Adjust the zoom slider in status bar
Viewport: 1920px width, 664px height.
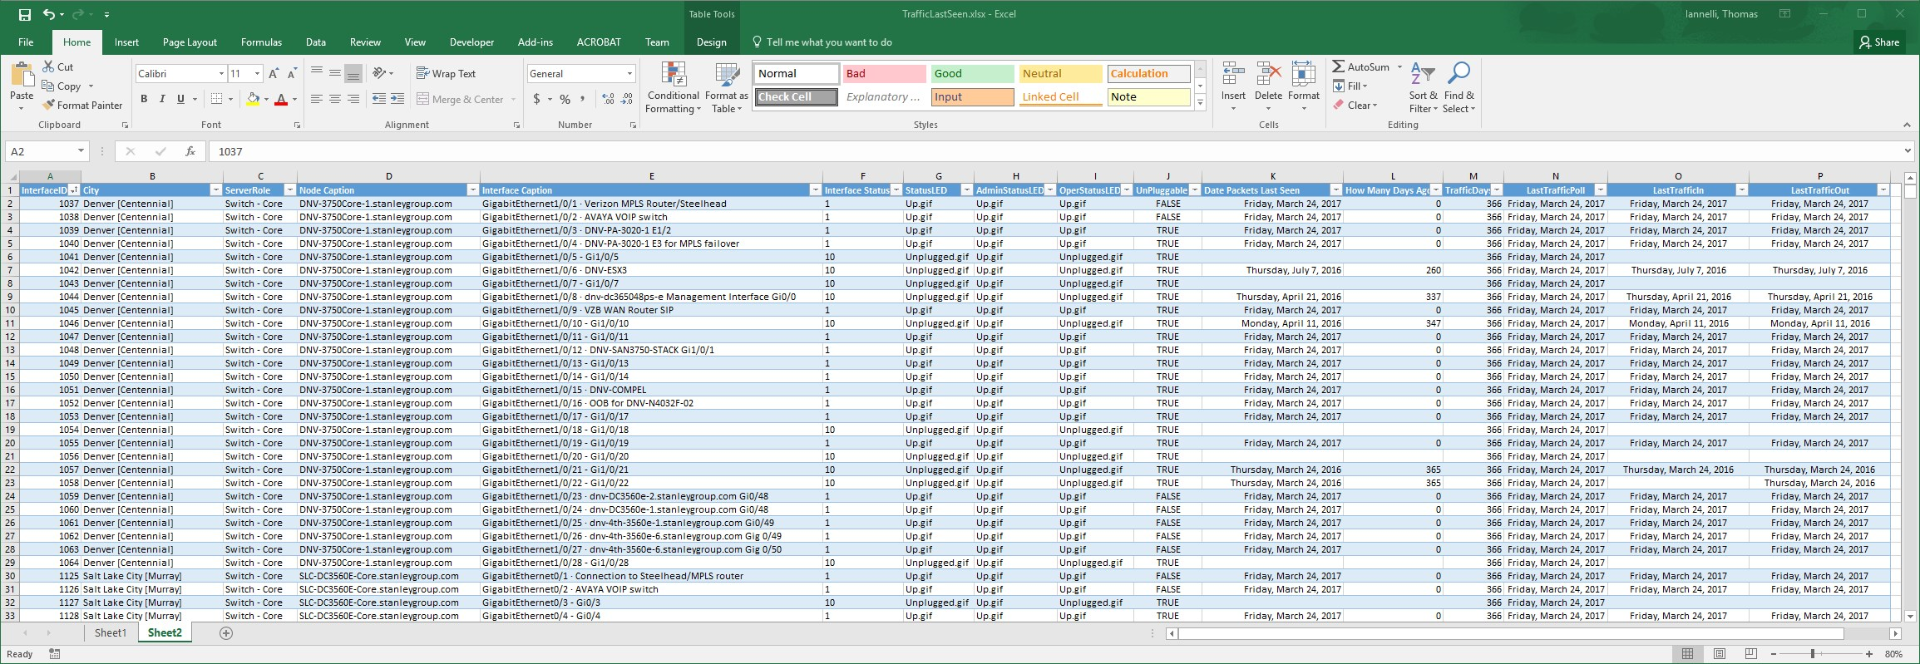coord(1812,654)
